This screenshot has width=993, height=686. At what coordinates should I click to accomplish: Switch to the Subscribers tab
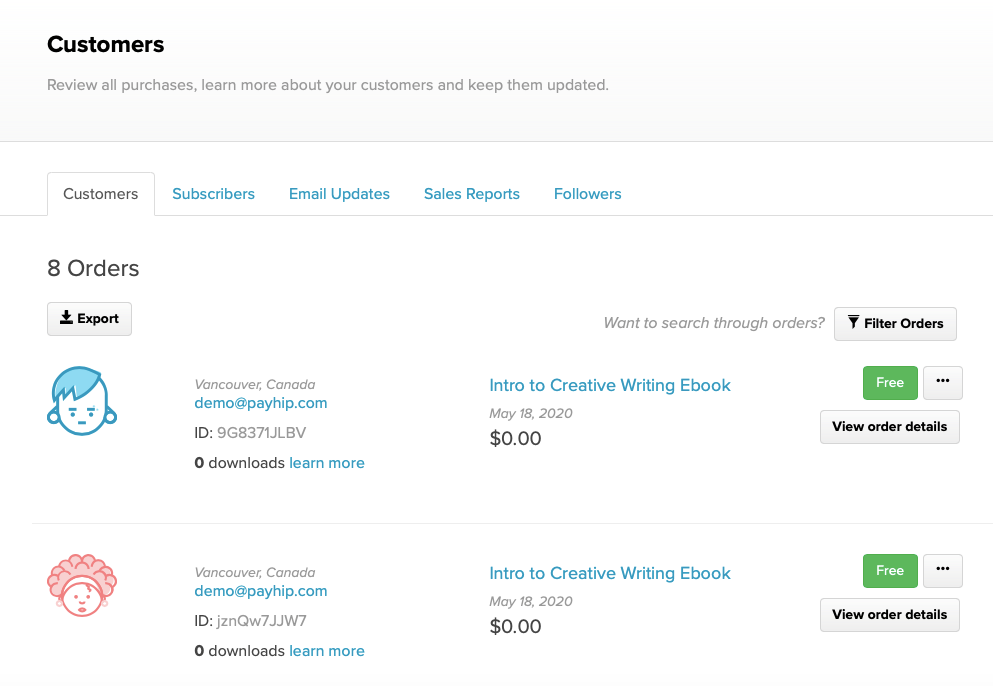click(x=213, y=194)
